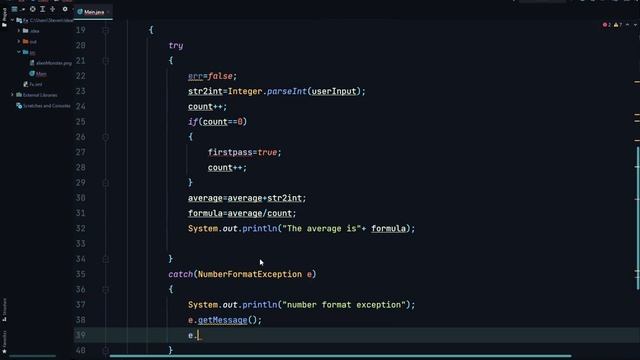640x360 pixels.
Task: Toggle the fold marker at line 26
Action: click(106, 137)
